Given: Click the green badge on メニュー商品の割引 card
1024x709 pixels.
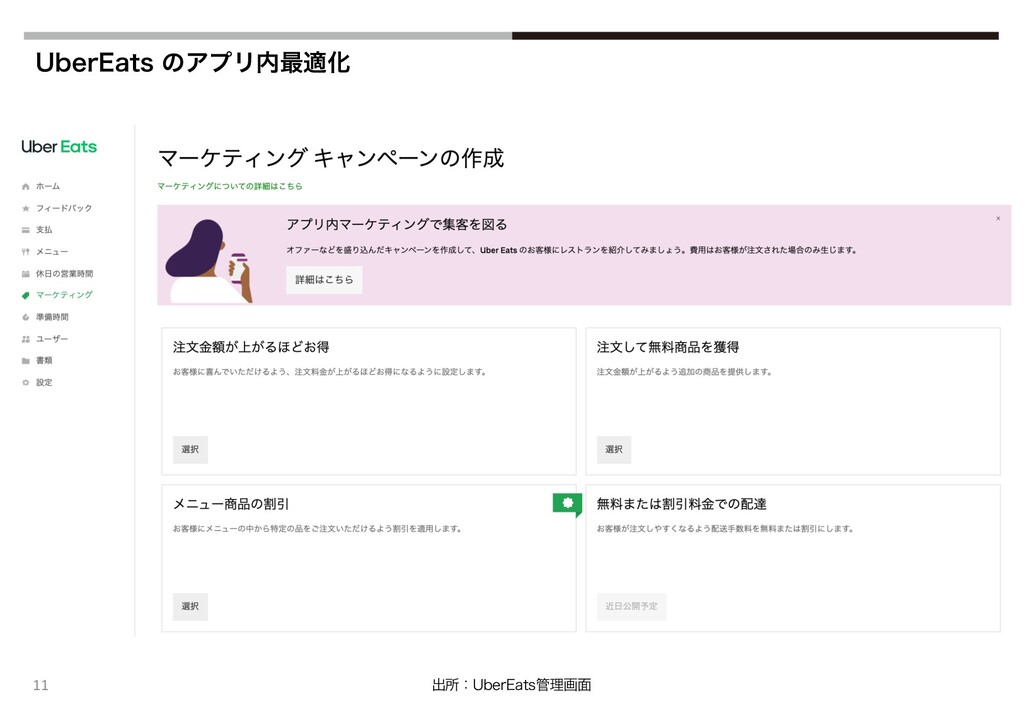Looking at the screenshot, I should click(x=567, y=504).
